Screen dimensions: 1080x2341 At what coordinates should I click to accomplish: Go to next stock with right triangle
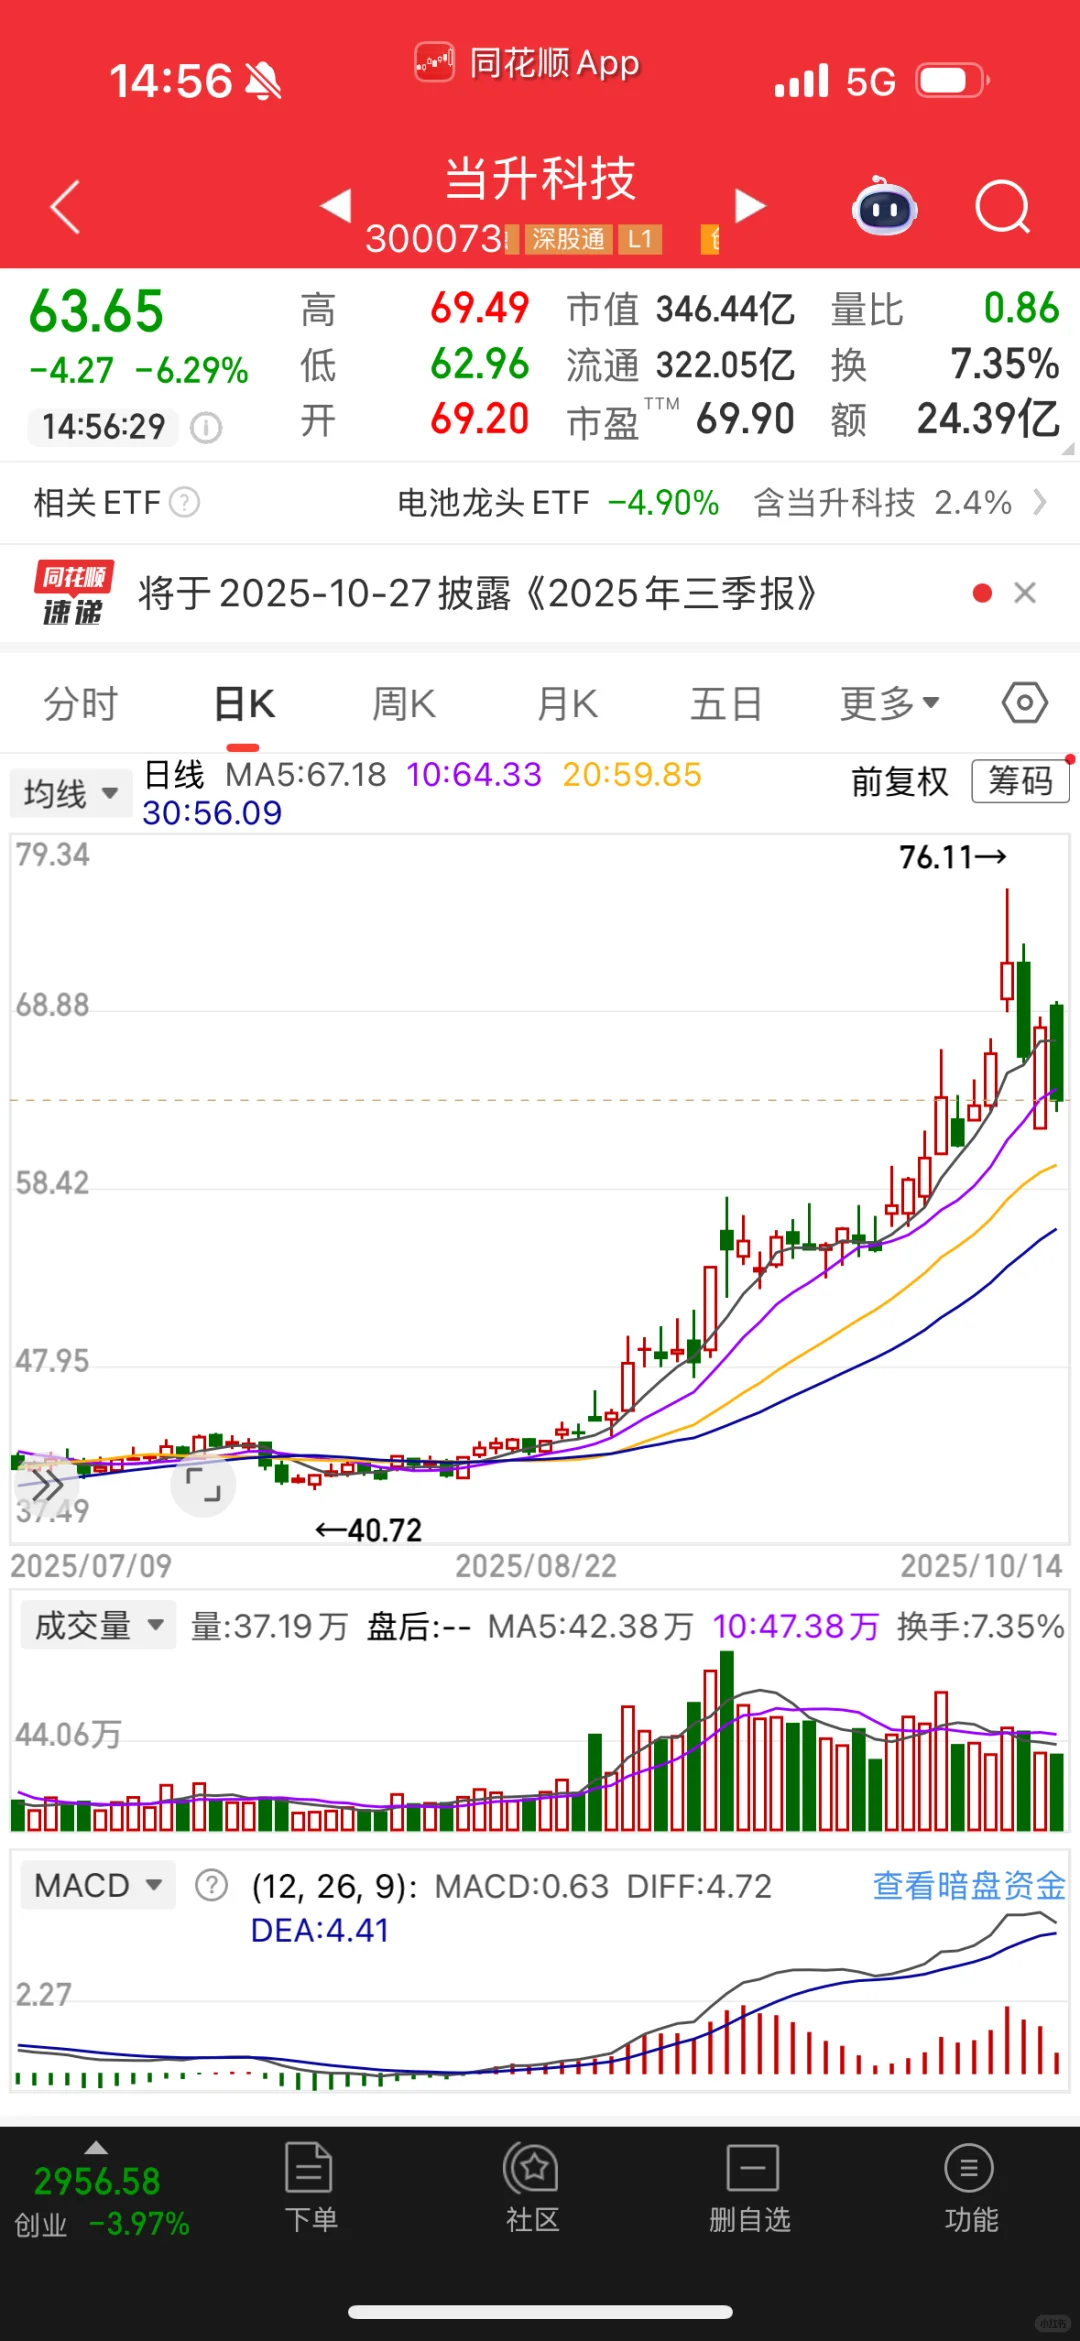[750, 206]
